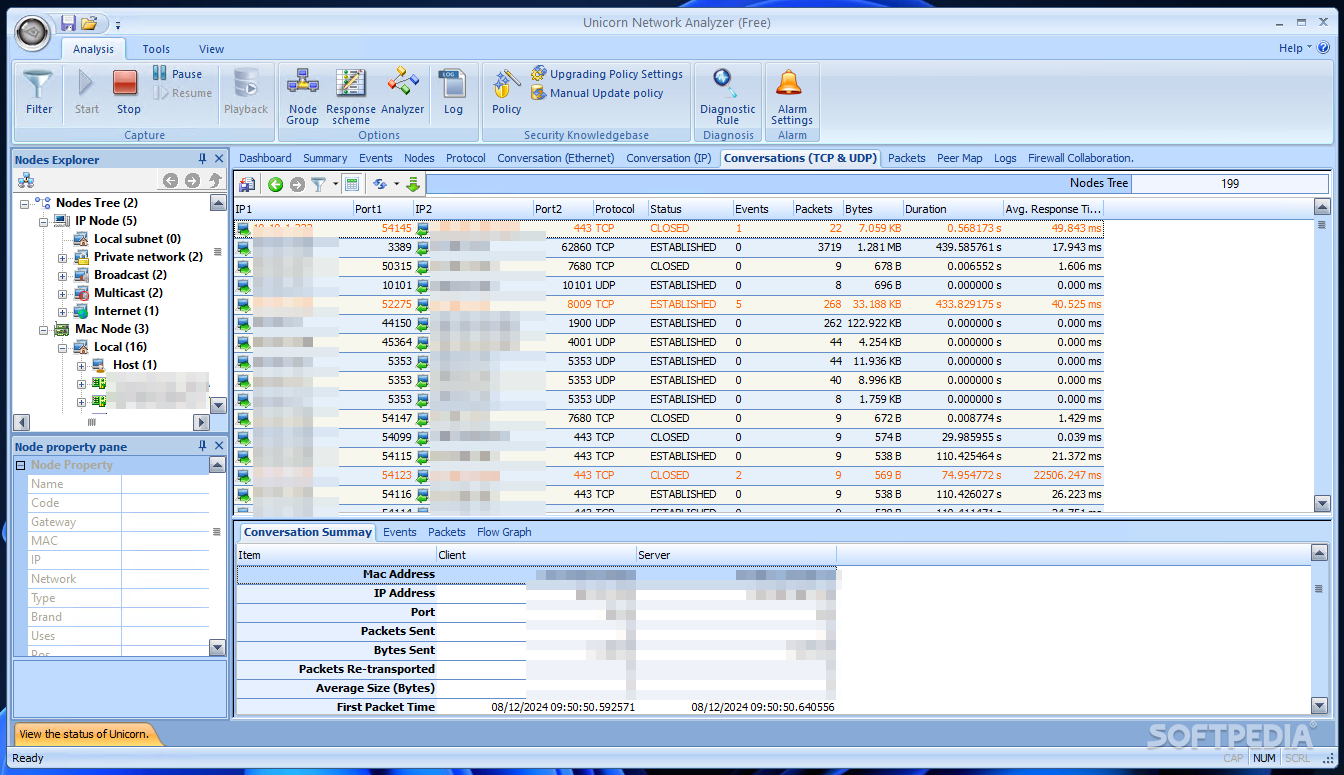The image size is (1344, 775).
Task: Choose Manual Update policy
Action: point(598,93)
